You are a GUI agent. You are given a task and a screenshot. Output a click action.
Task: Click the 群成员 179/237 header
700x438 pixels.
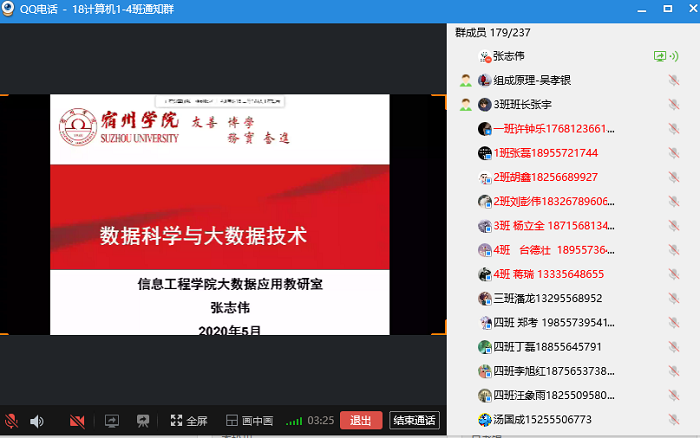(x=495, y=32)
